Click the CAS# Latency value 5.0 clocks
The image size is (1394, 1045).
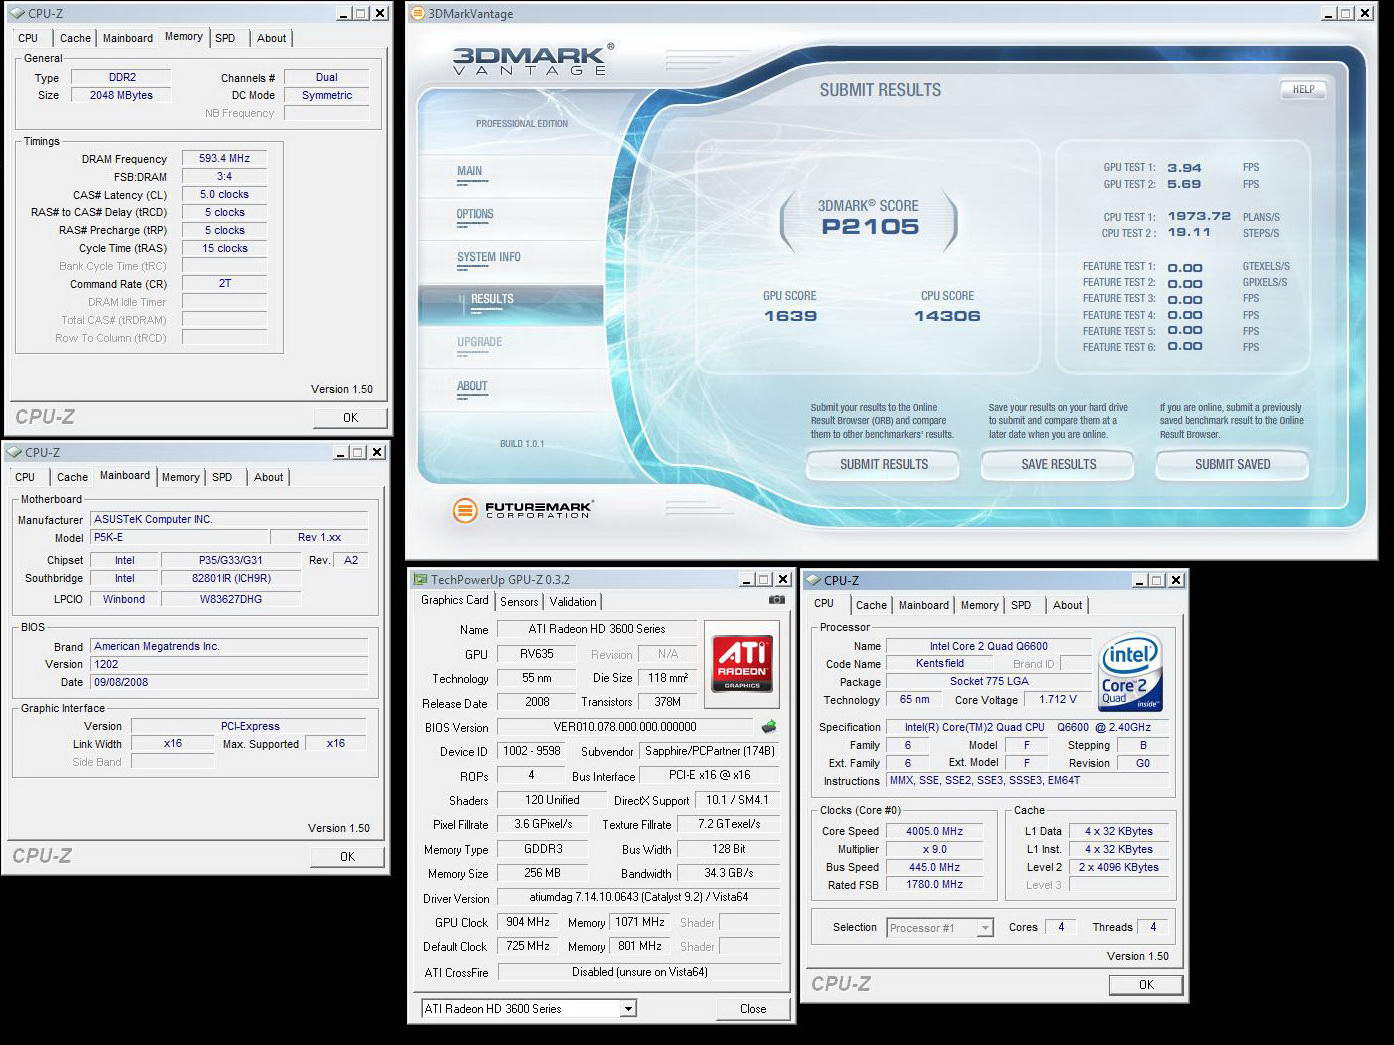tap(224, 194)
